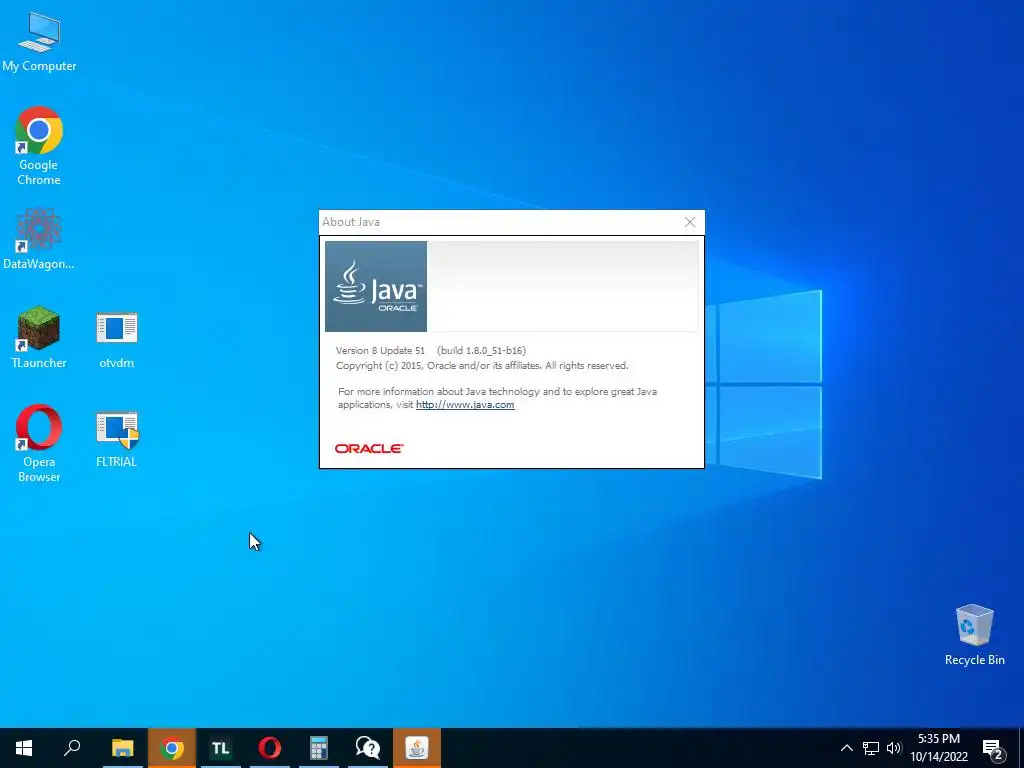Screen dimensions: 1024x768
Task: Visit the http://www.java.com link
Action: 465,405
